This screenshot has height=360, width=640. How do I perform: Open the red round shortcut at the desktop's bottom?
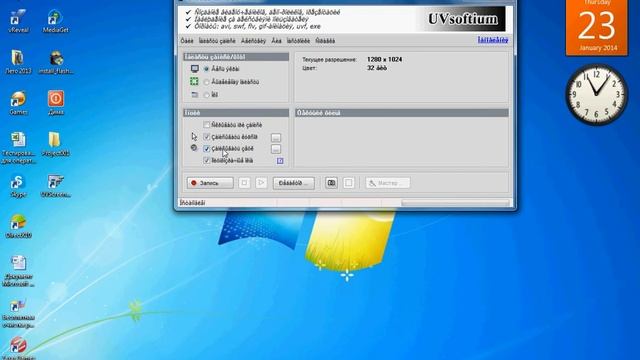(x=18, y=348)
